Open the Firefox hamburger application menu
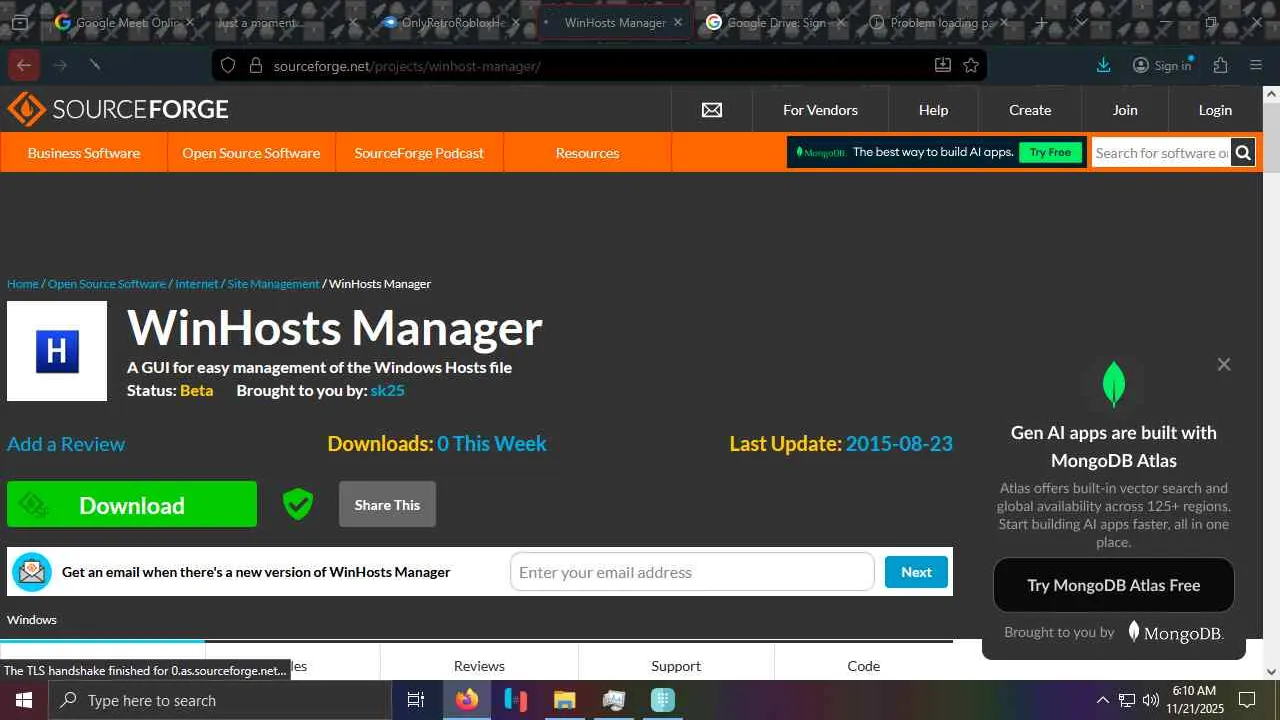 point(1256,65)
